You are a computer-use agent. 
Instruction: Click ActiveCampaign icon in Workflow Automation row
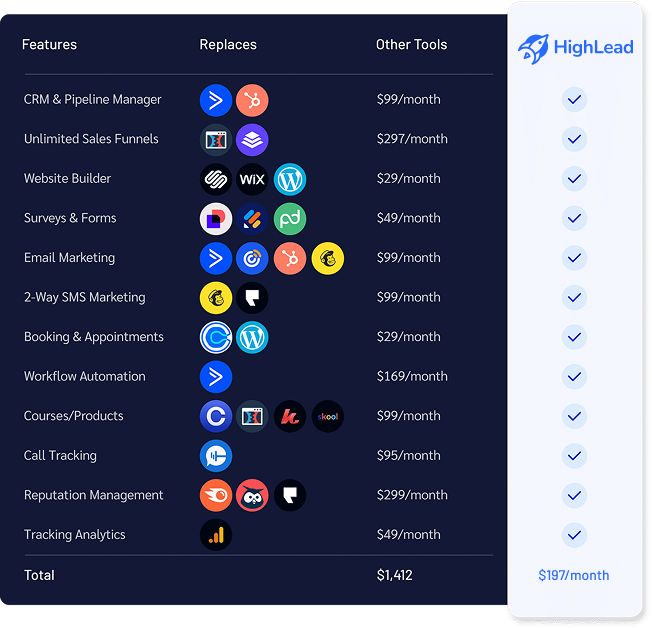(216, 377)
